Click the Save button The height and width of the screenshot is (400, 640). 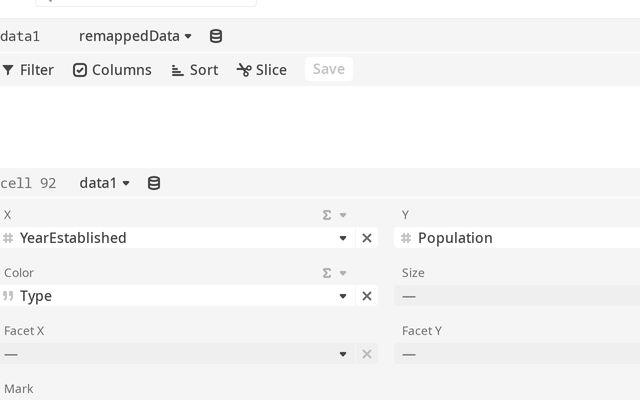click(329, 69)
